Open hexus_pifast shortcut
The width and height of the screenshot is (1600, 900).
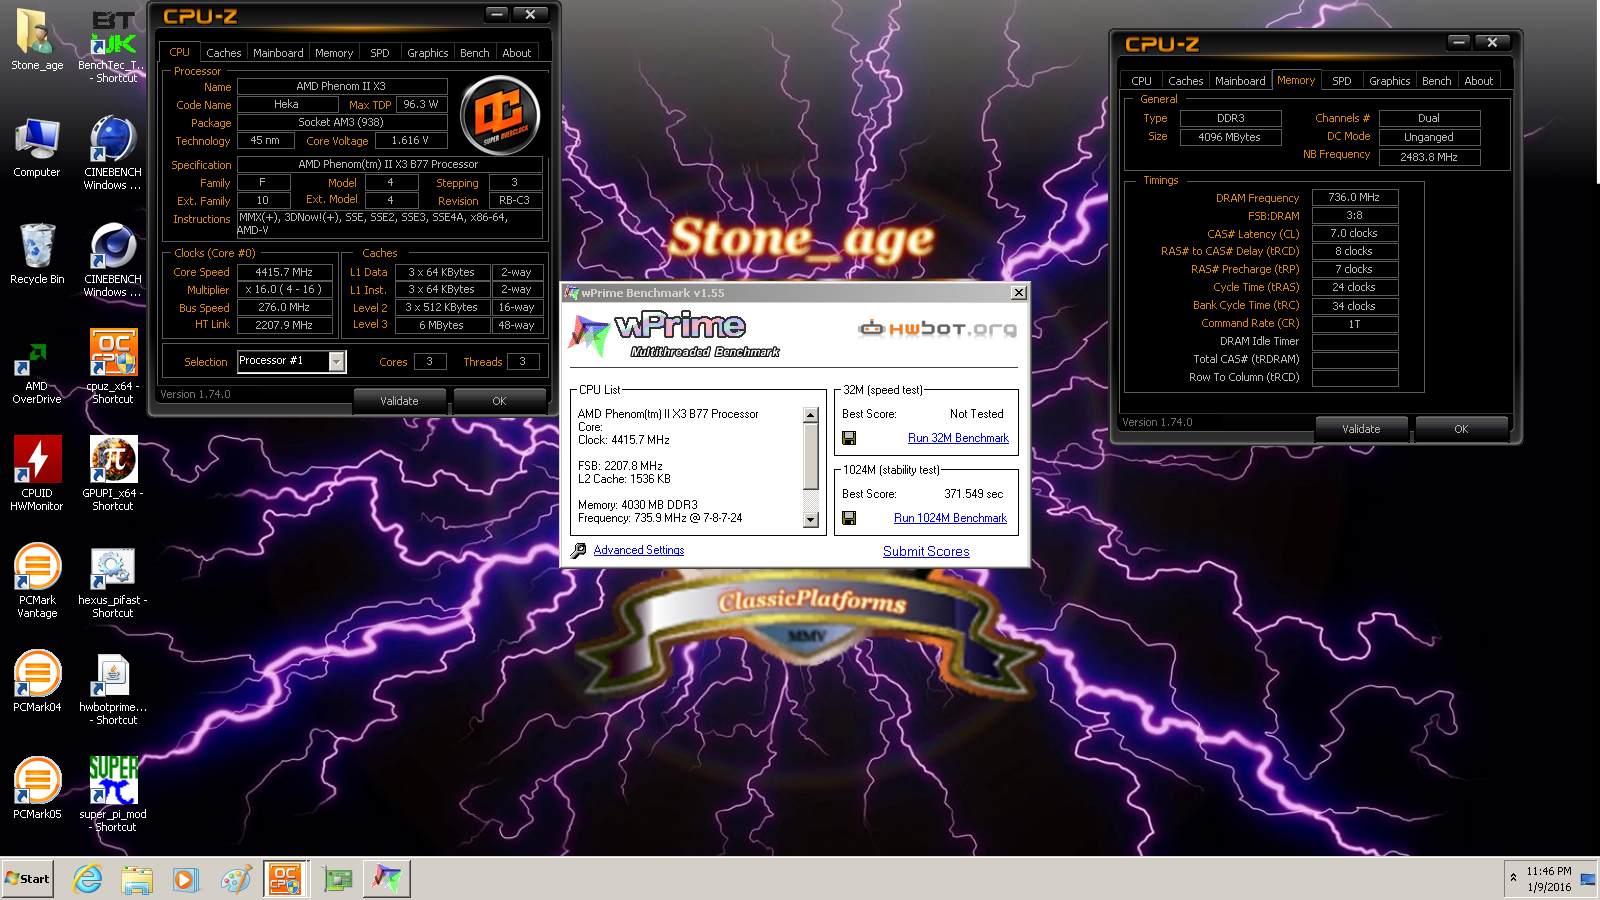(113, 581)
